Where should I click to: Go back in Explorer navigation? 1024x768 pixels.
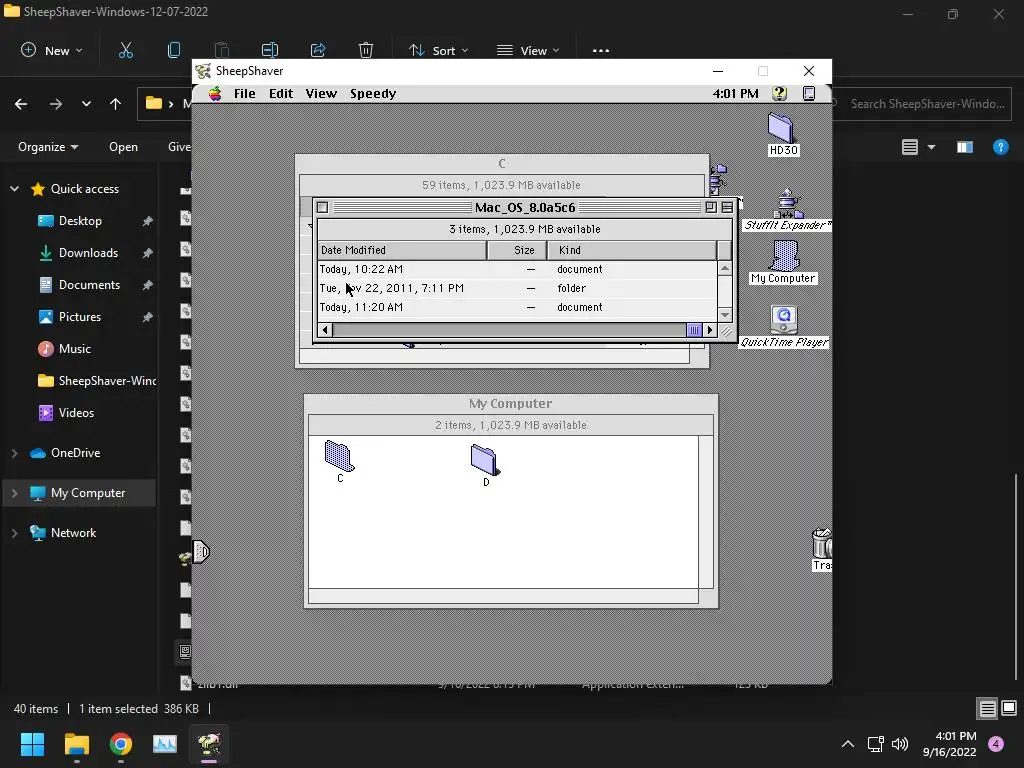click(x=21, y=104)
